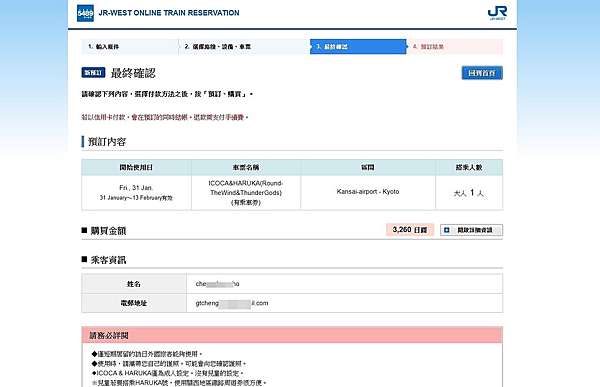Click JR-WEST ONLINE TRAIN RESERVATION title

point(169,13)
